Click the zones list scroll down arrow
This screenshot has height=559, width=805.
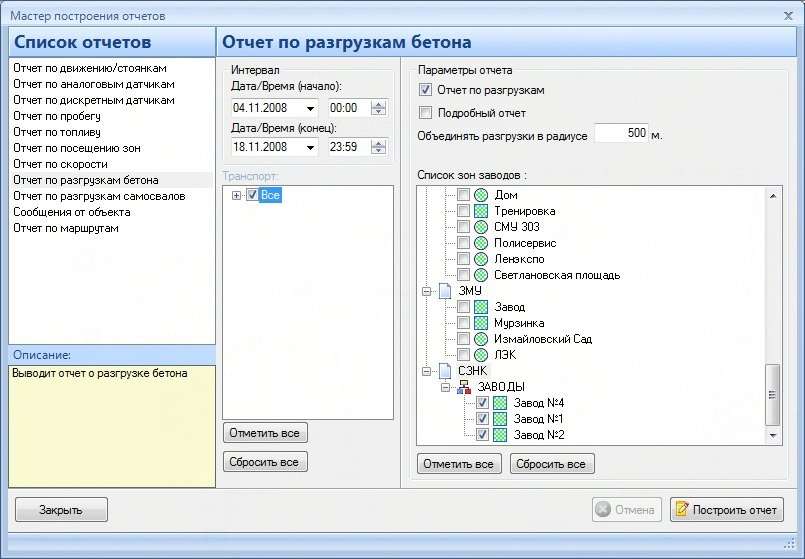773,436
